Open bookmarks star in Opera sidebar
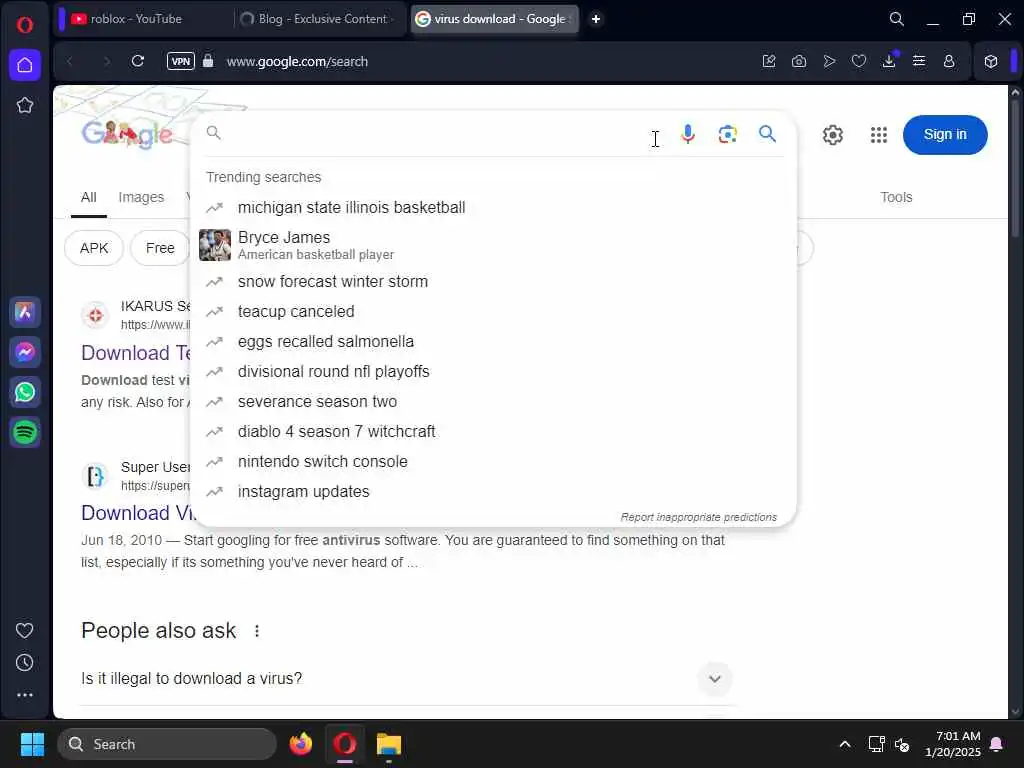Screen dimensions: 1024x768 (25, 105)
